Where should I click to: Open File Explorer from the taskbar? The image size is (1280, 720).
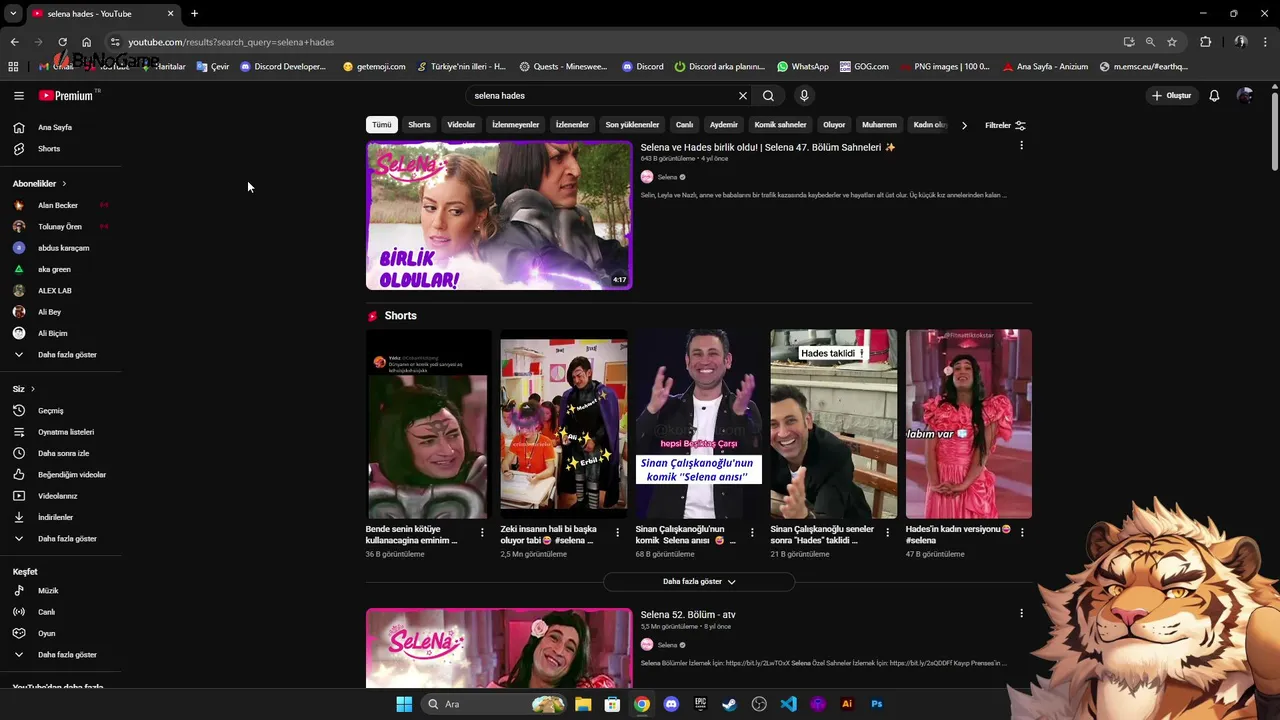tap(583, 704)
